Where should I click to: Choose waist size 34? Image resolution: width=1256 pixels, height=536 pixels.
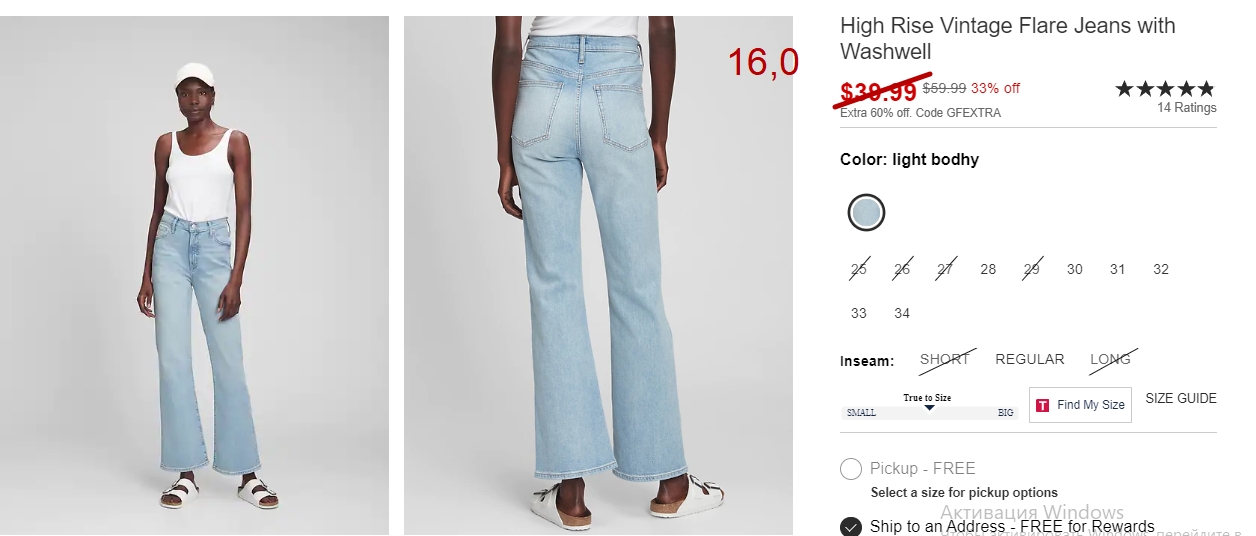pyautogui.click(x=902, y=313)
